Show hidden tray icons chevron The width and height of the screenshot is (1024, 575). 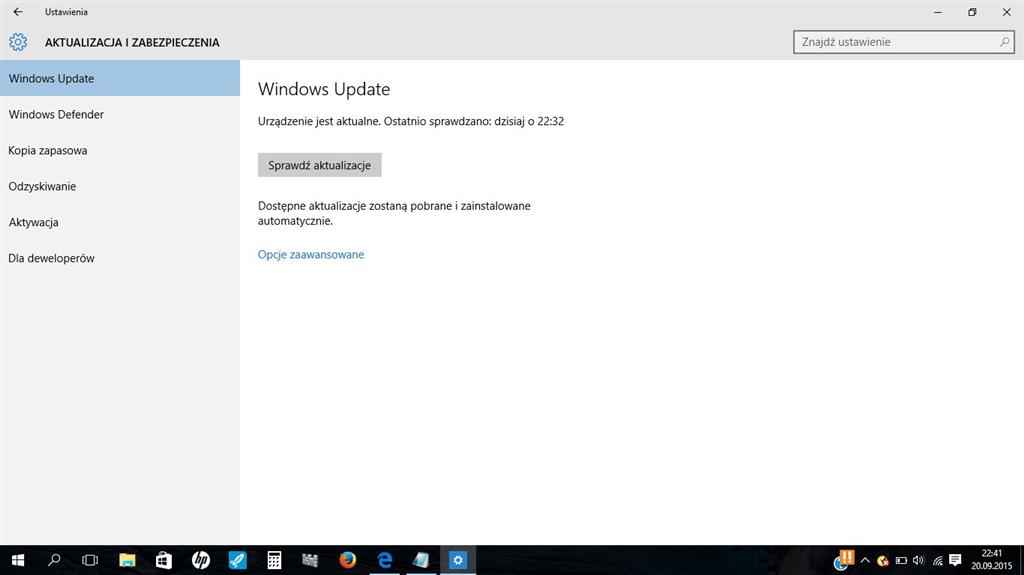865,561
